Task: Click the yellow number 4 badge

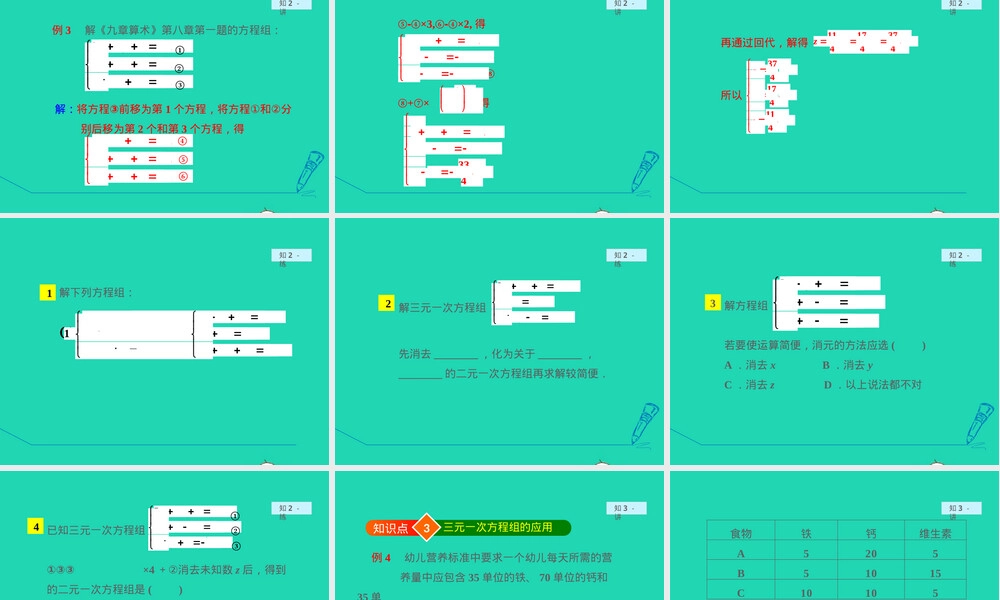Action: (x=36, y=527)
